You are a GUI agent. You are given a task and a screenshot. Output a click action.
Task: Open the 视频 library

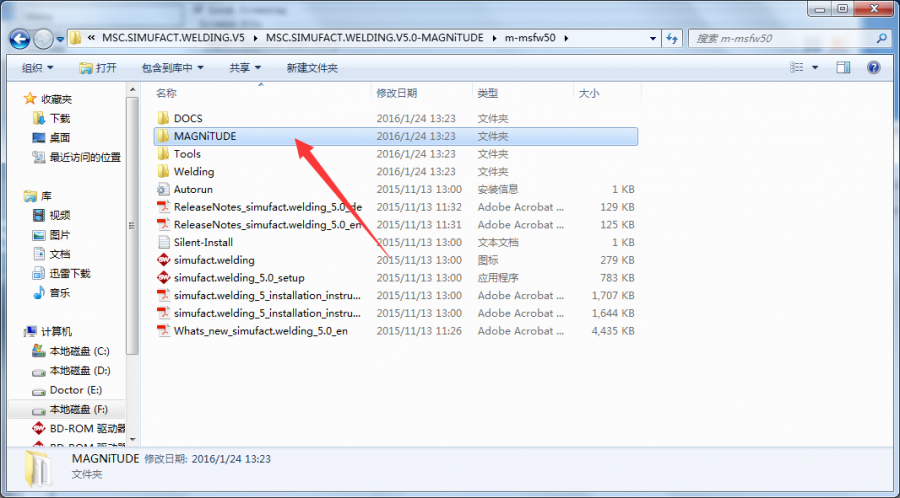60,215
